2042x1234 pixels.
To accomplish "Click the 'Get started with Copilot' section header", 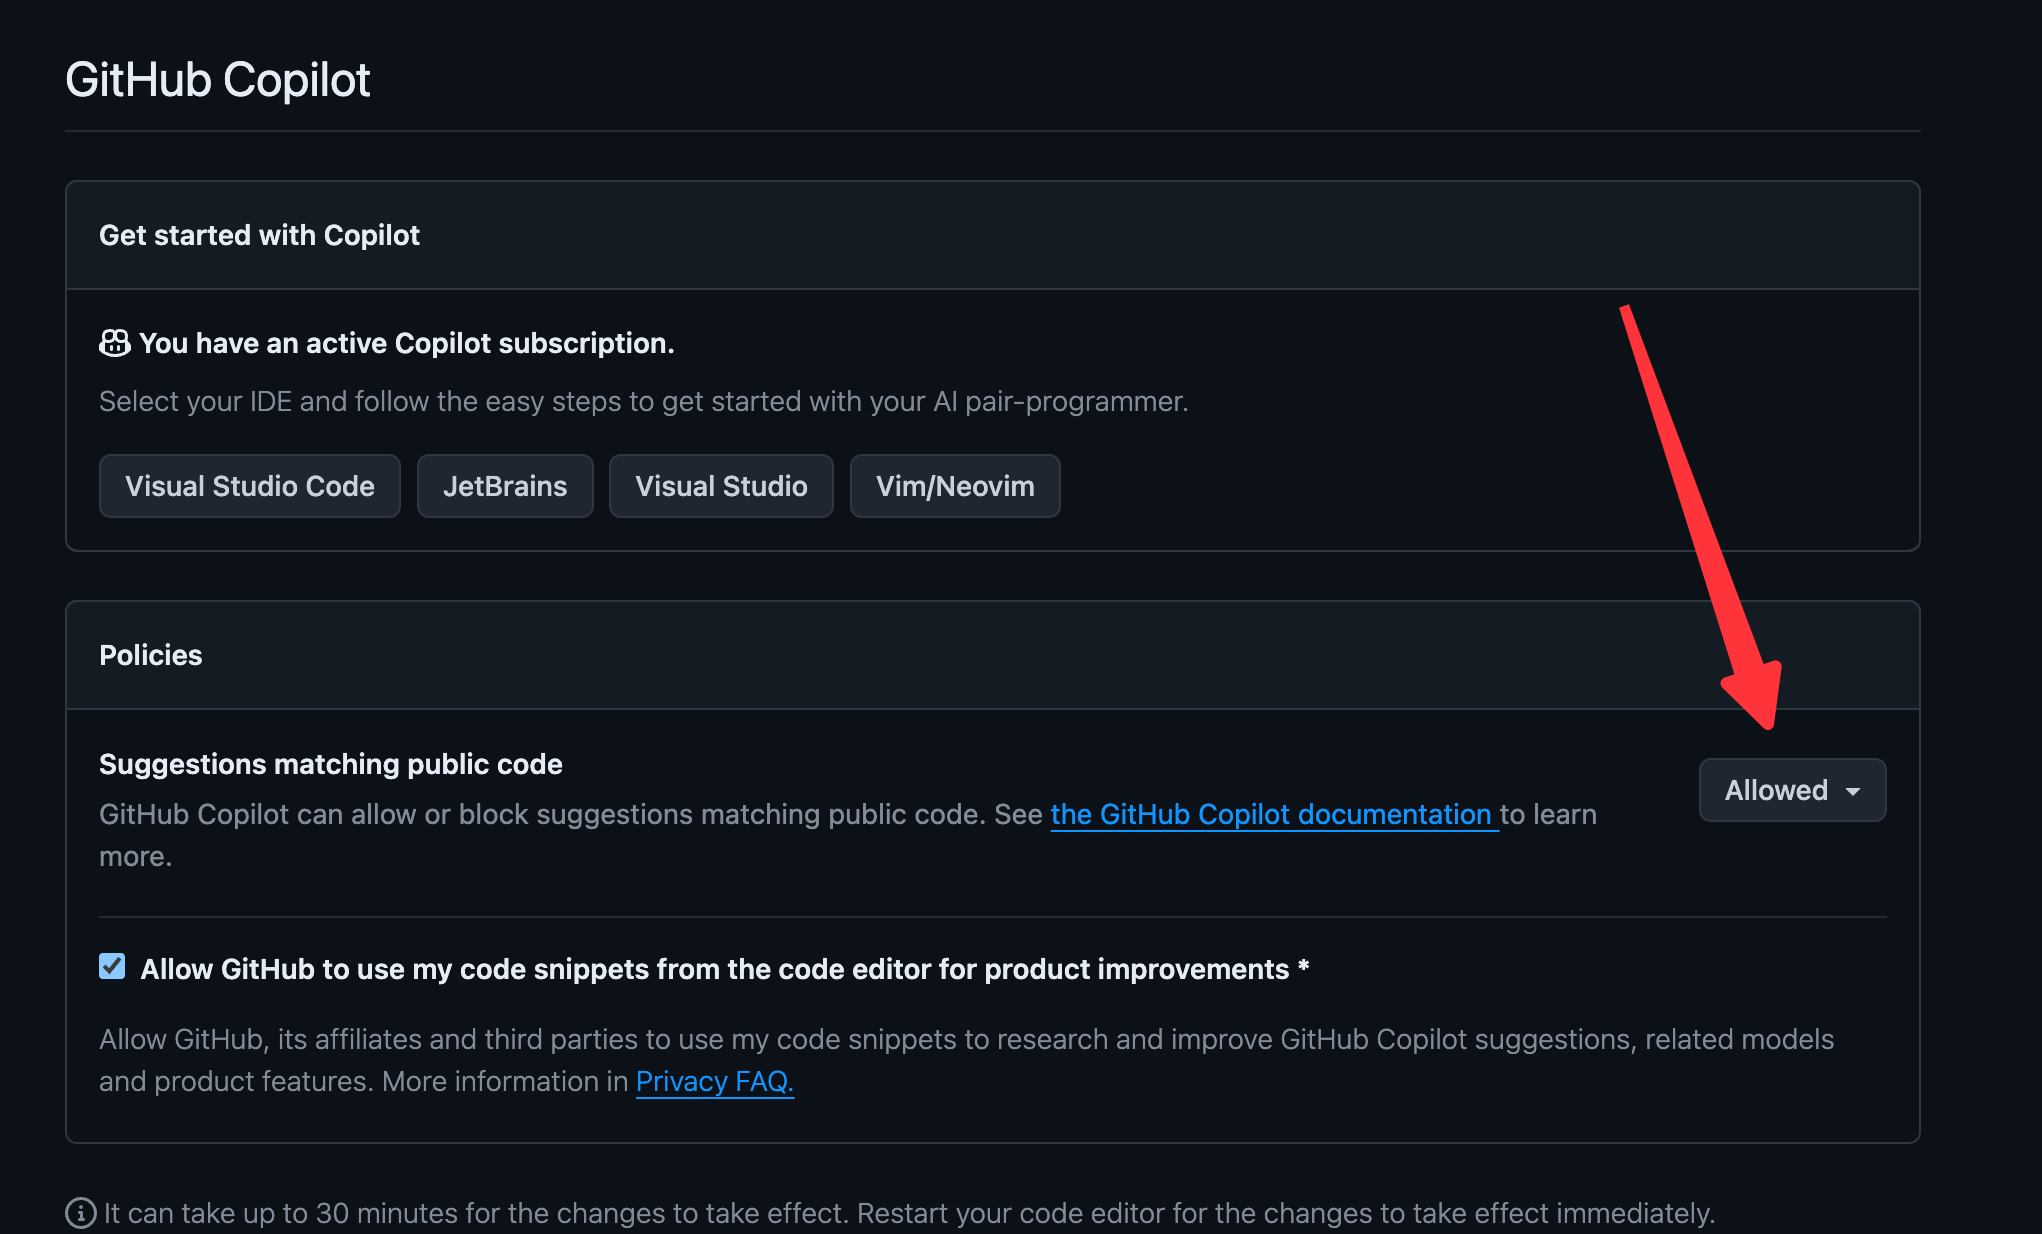I will click(x=259, y=235).
